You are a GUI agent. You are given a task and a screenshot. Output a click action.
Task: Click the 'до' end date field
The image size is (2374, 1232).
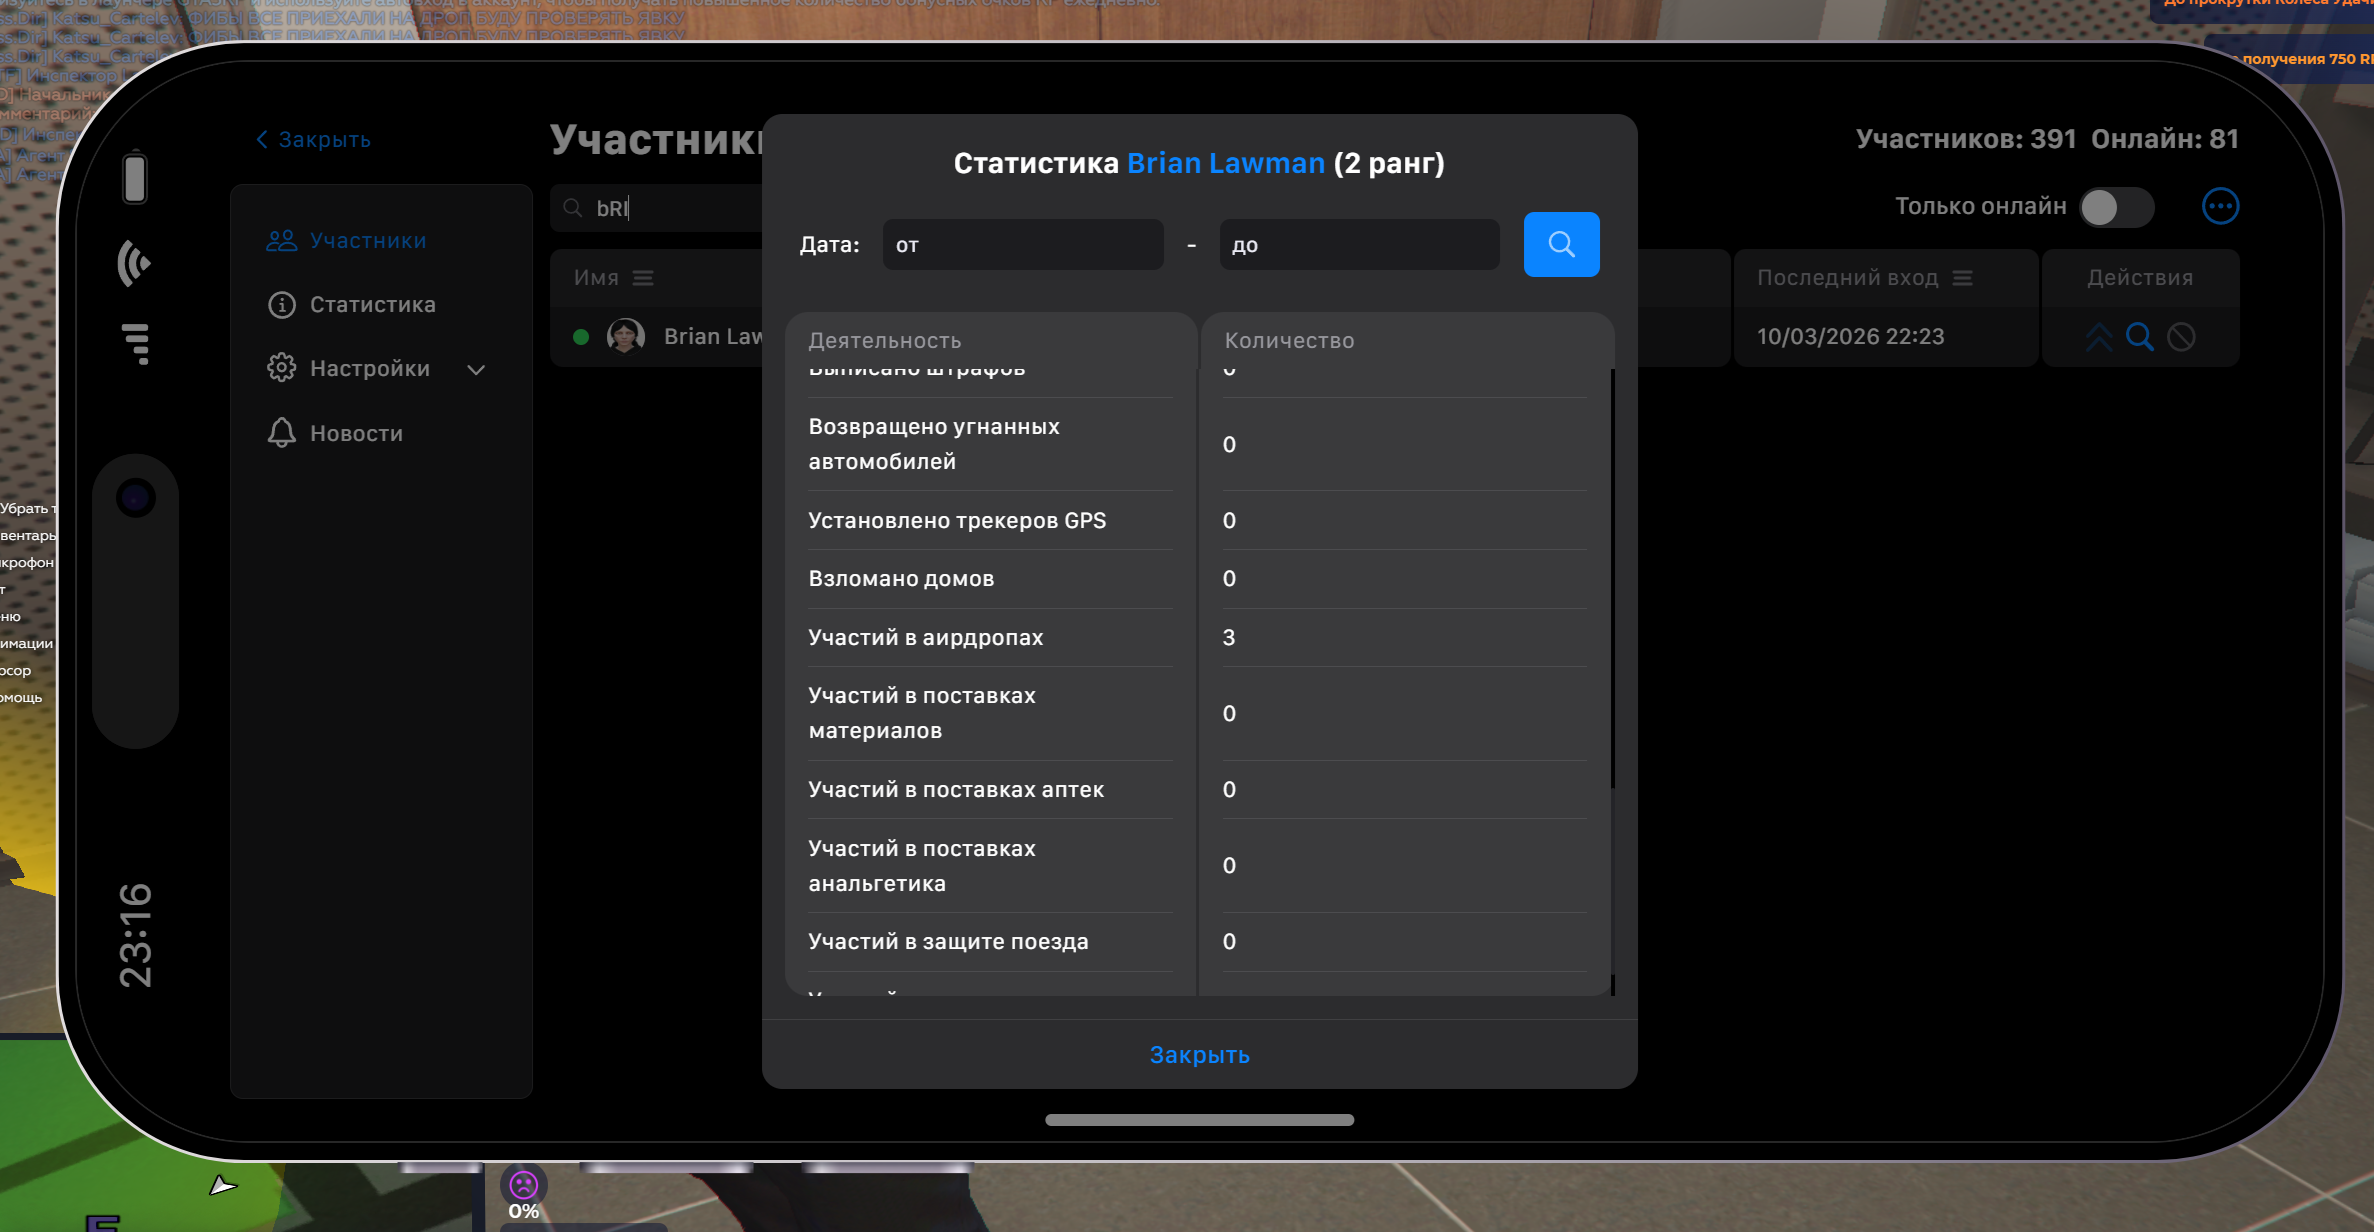tap(1358, 245)
